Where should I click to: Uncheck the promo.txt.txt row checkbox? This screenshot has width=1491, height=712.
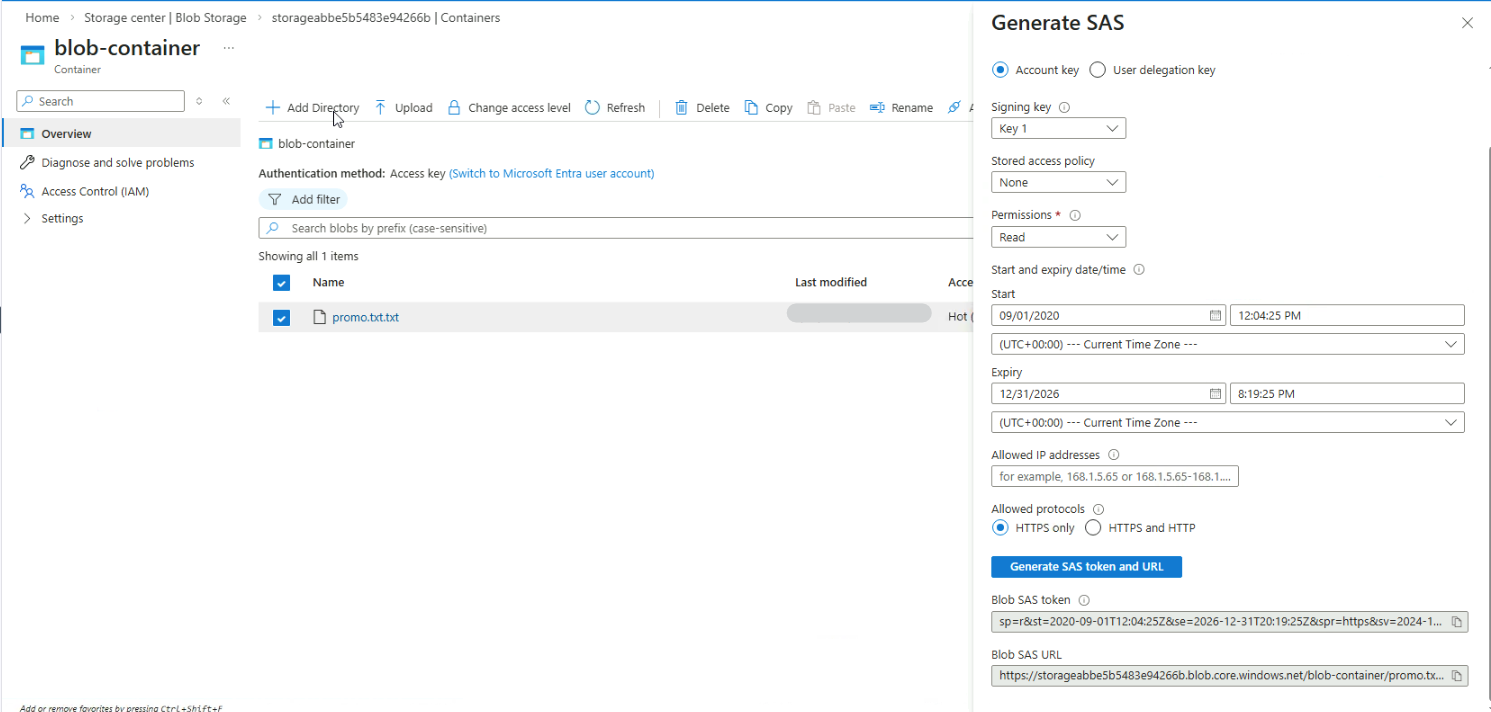coord(281,318)
